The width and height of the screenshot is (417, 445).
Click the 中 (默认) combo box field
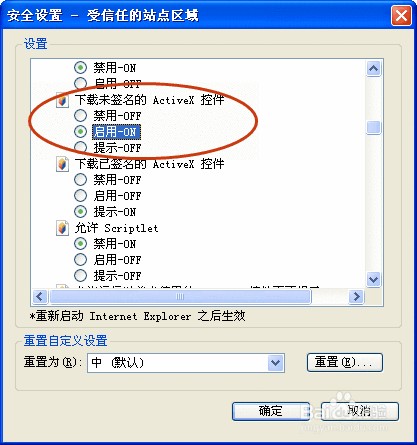pyautogui.click(x=186, y=362)
